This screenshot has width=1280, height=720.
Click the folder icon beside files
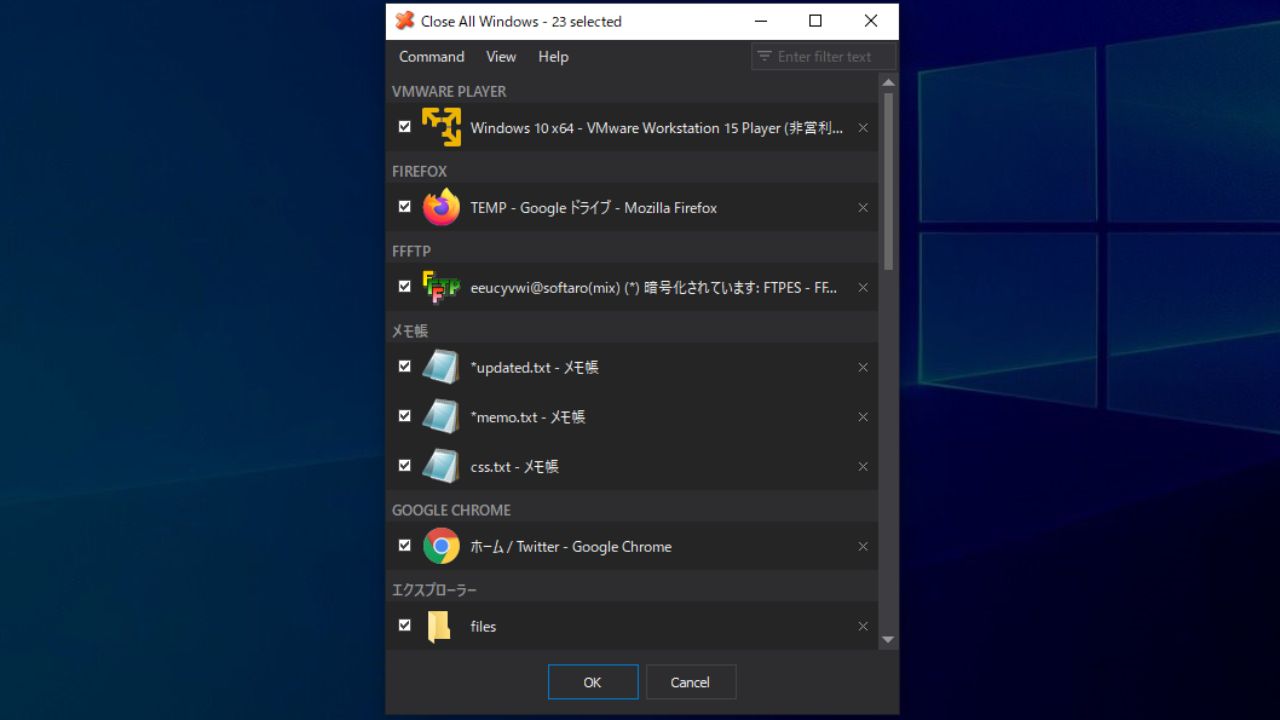(438, 626)
